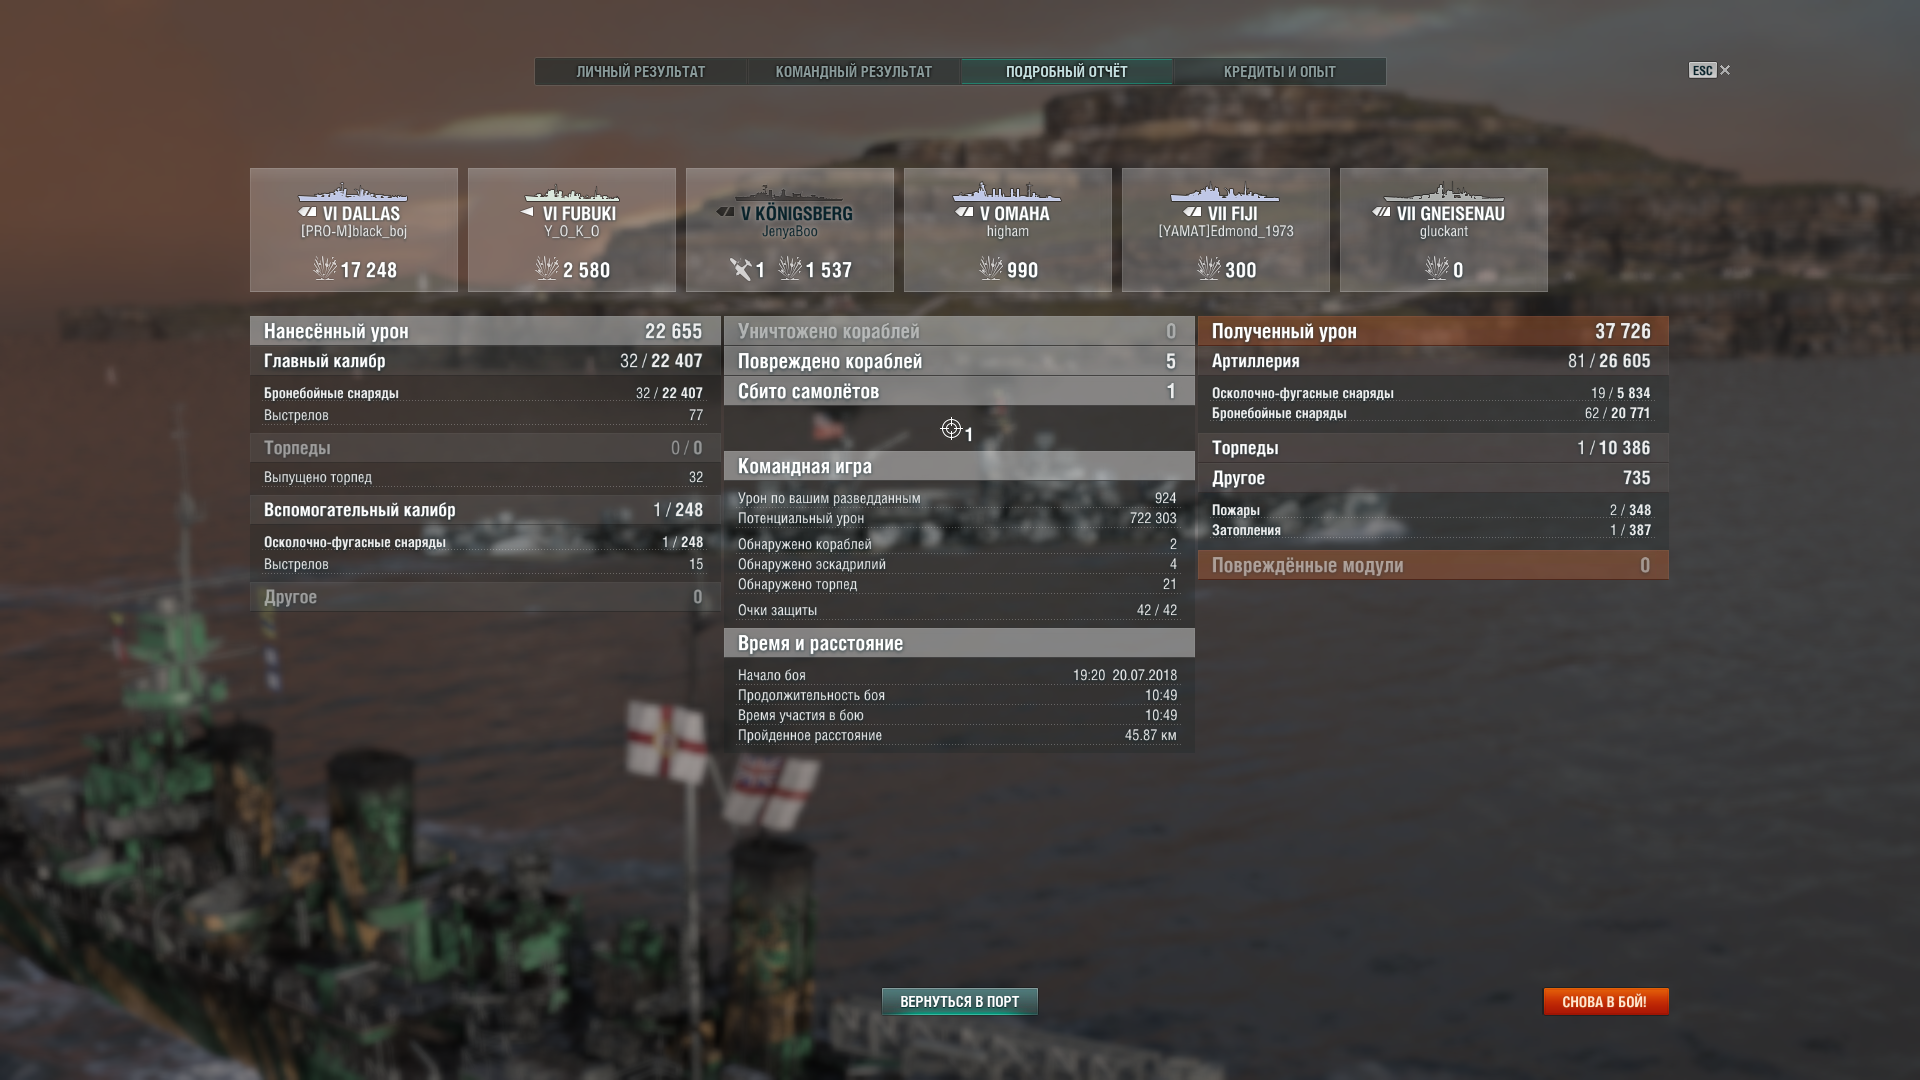Image resolution: width=1920 pixels, height=1080 pixels.
Task: Click the Снова в бой! button
Action: click(1606, 1002)
